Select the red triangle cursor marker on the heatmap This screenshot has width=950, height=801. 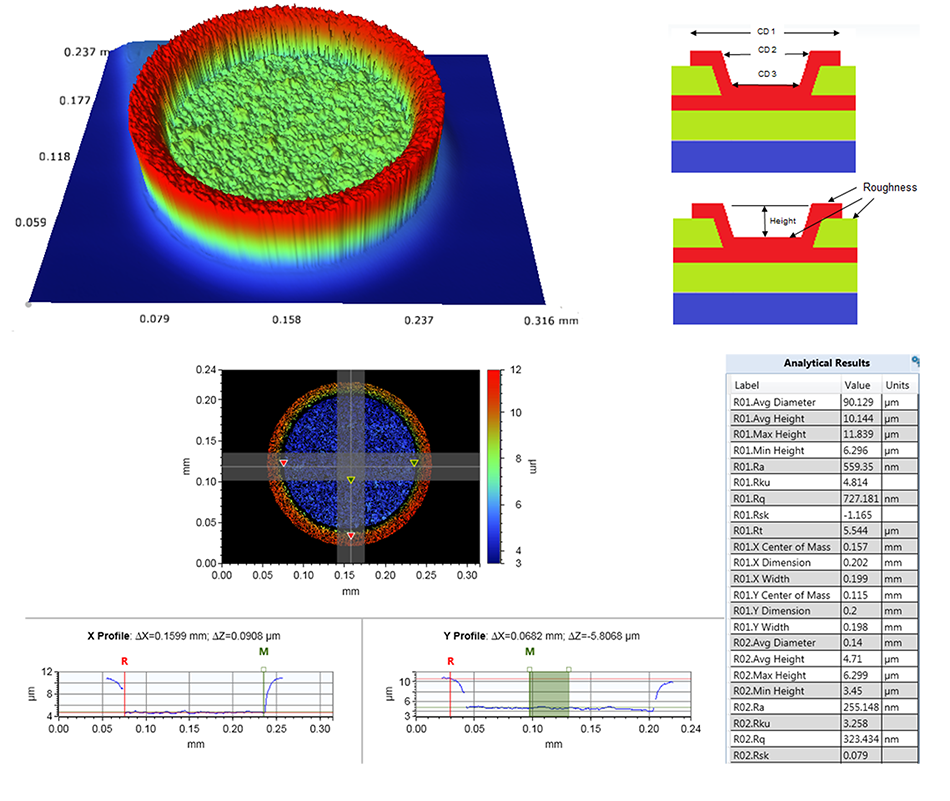tap(283, 463)
